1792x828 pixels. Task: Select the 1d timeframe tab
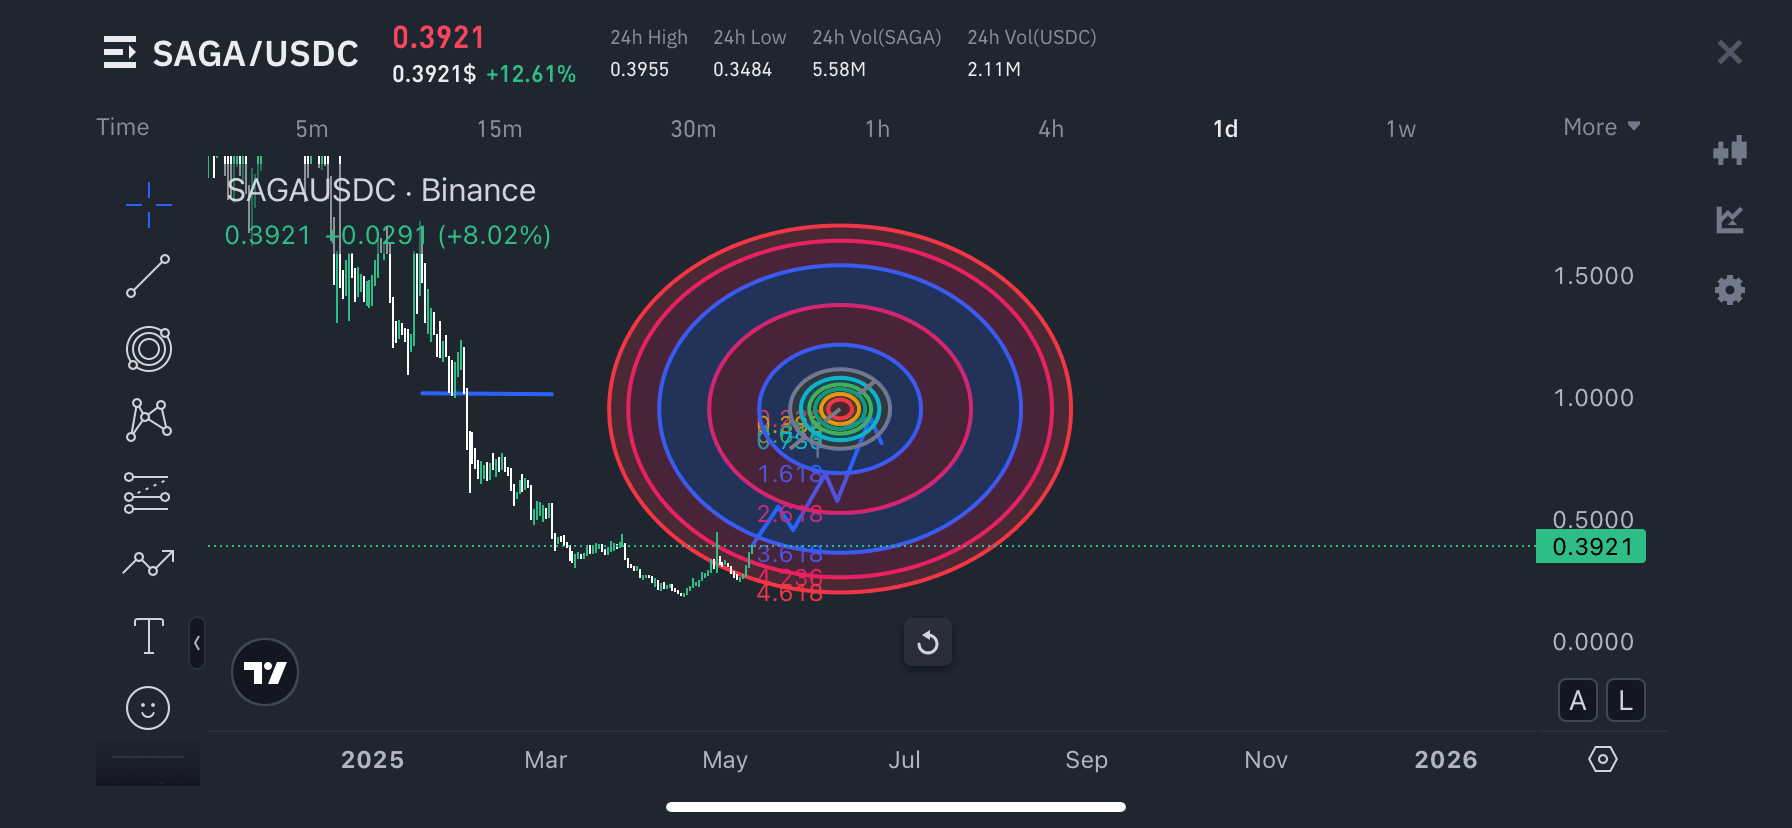point(1225,129)
